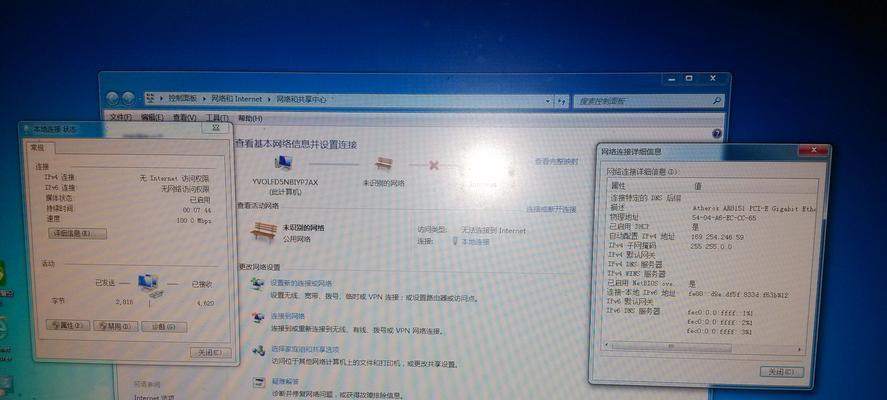Image resolution: width=887 pixels, height=400 pixels.
Task: Click the horizontal scrollbar thumb in the details list
Action: pyautogui.click(x=671, y=346)
